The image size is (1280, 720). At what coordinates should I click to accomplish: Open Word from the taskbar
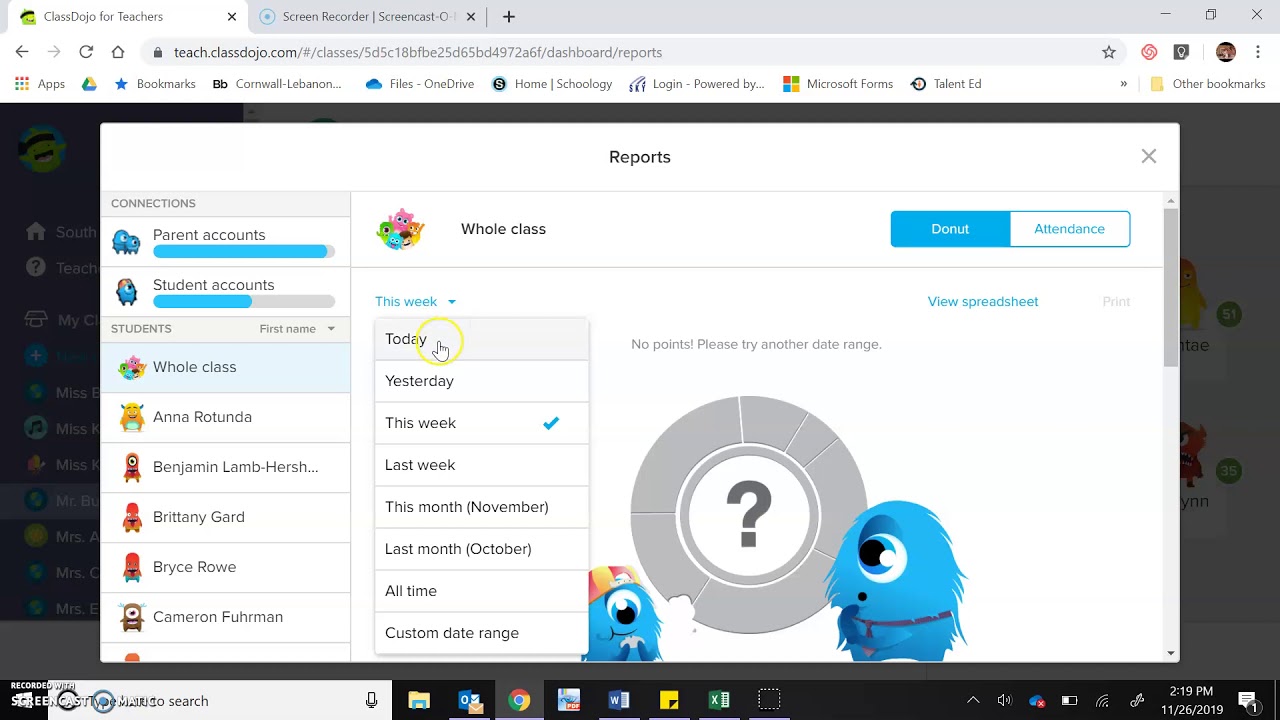[618, 700]
